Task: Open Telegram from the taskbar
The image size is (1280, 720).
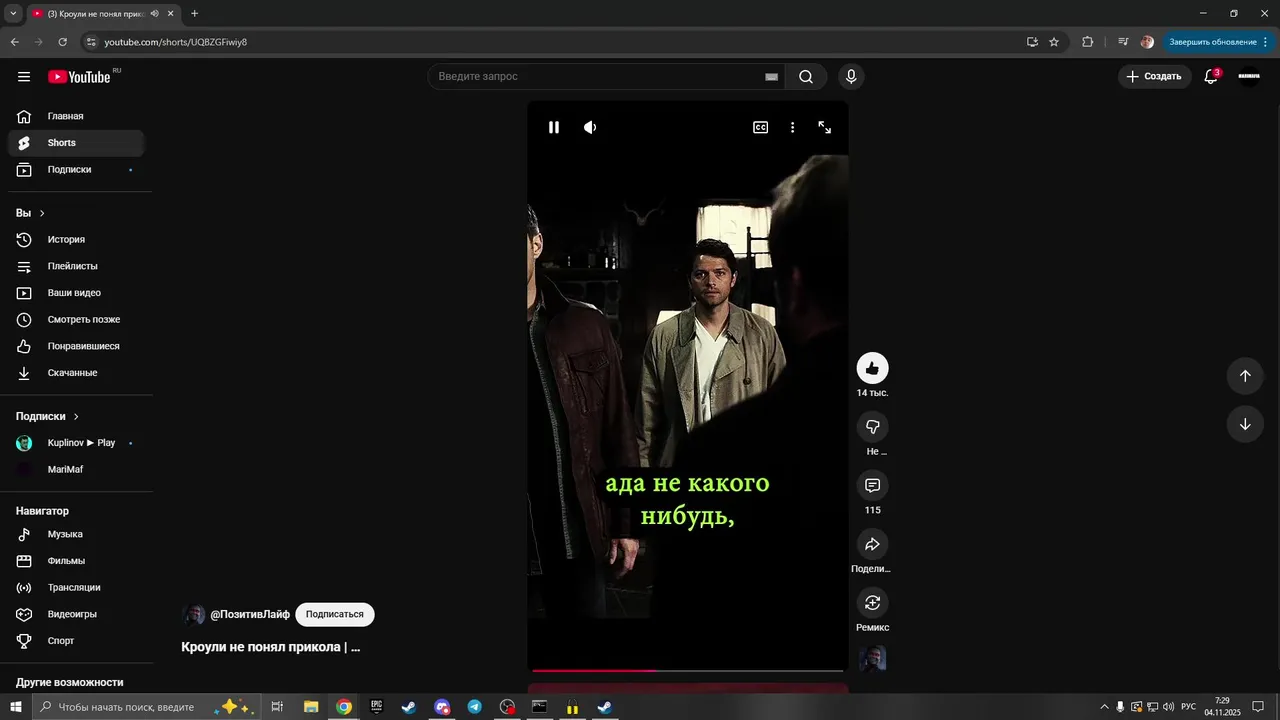Action: (475, 707)
